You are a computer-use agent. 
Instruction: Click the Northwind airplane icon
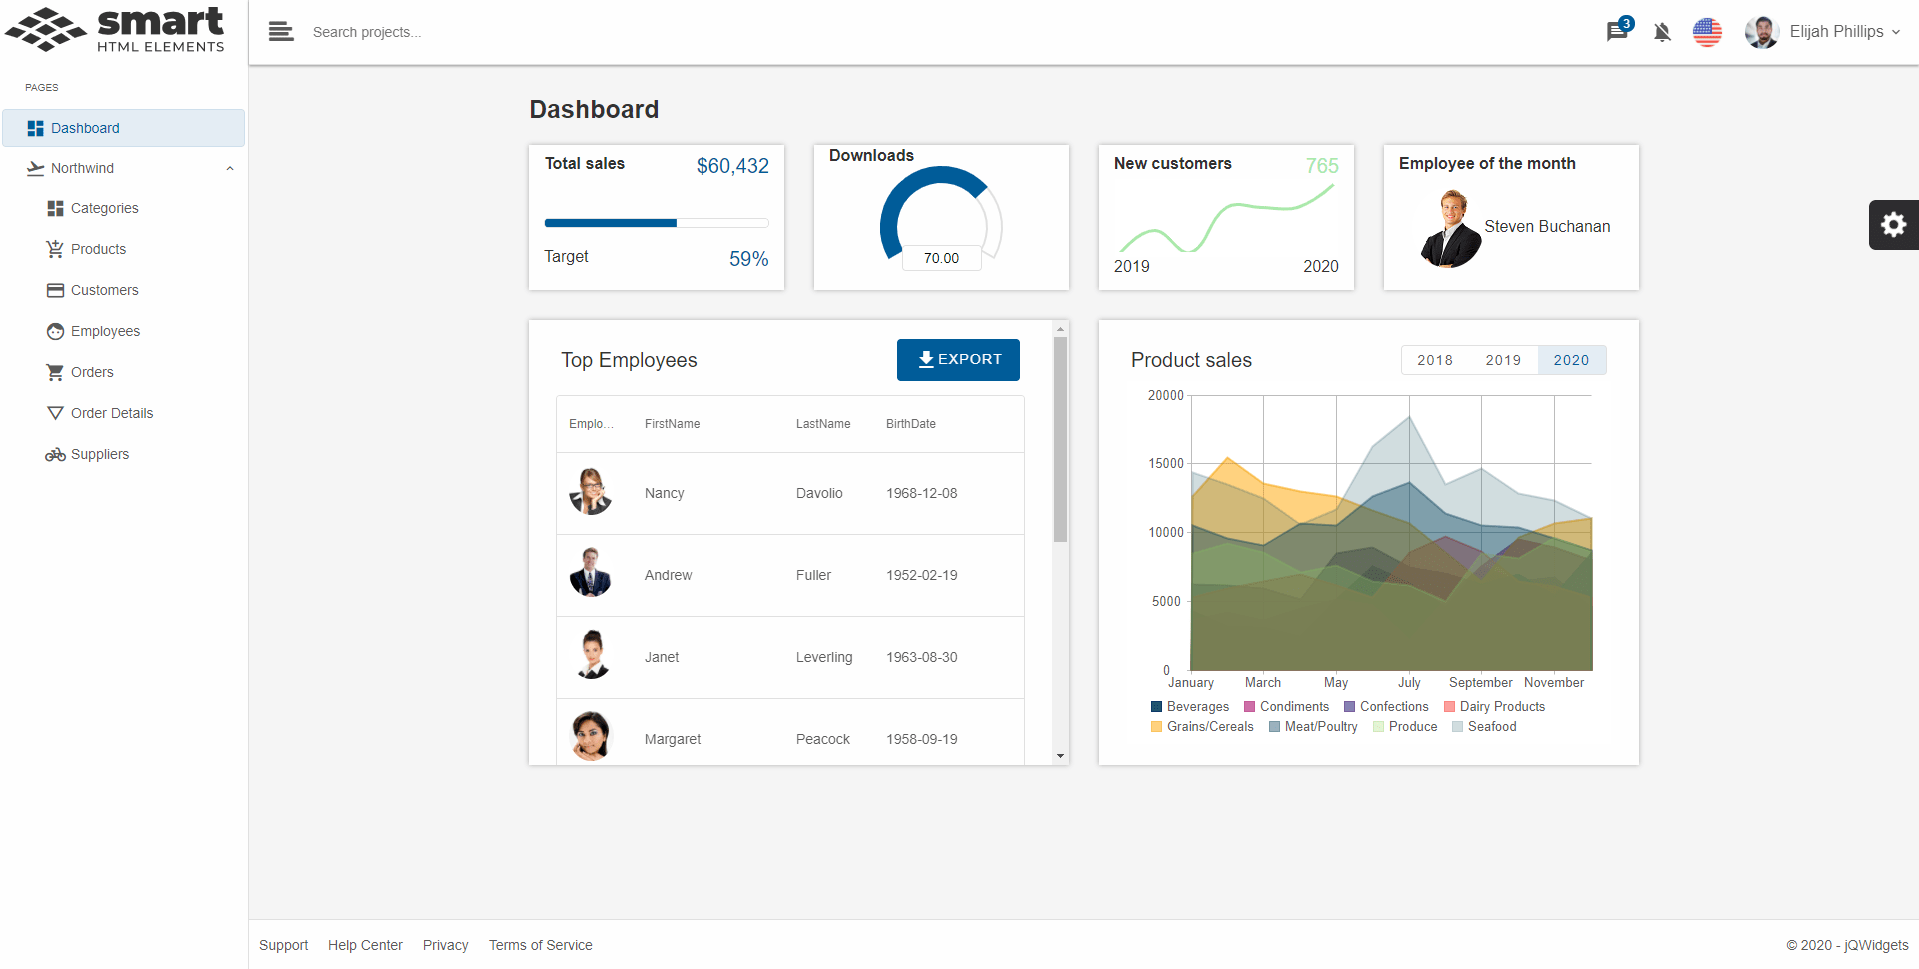coord(35,168)
